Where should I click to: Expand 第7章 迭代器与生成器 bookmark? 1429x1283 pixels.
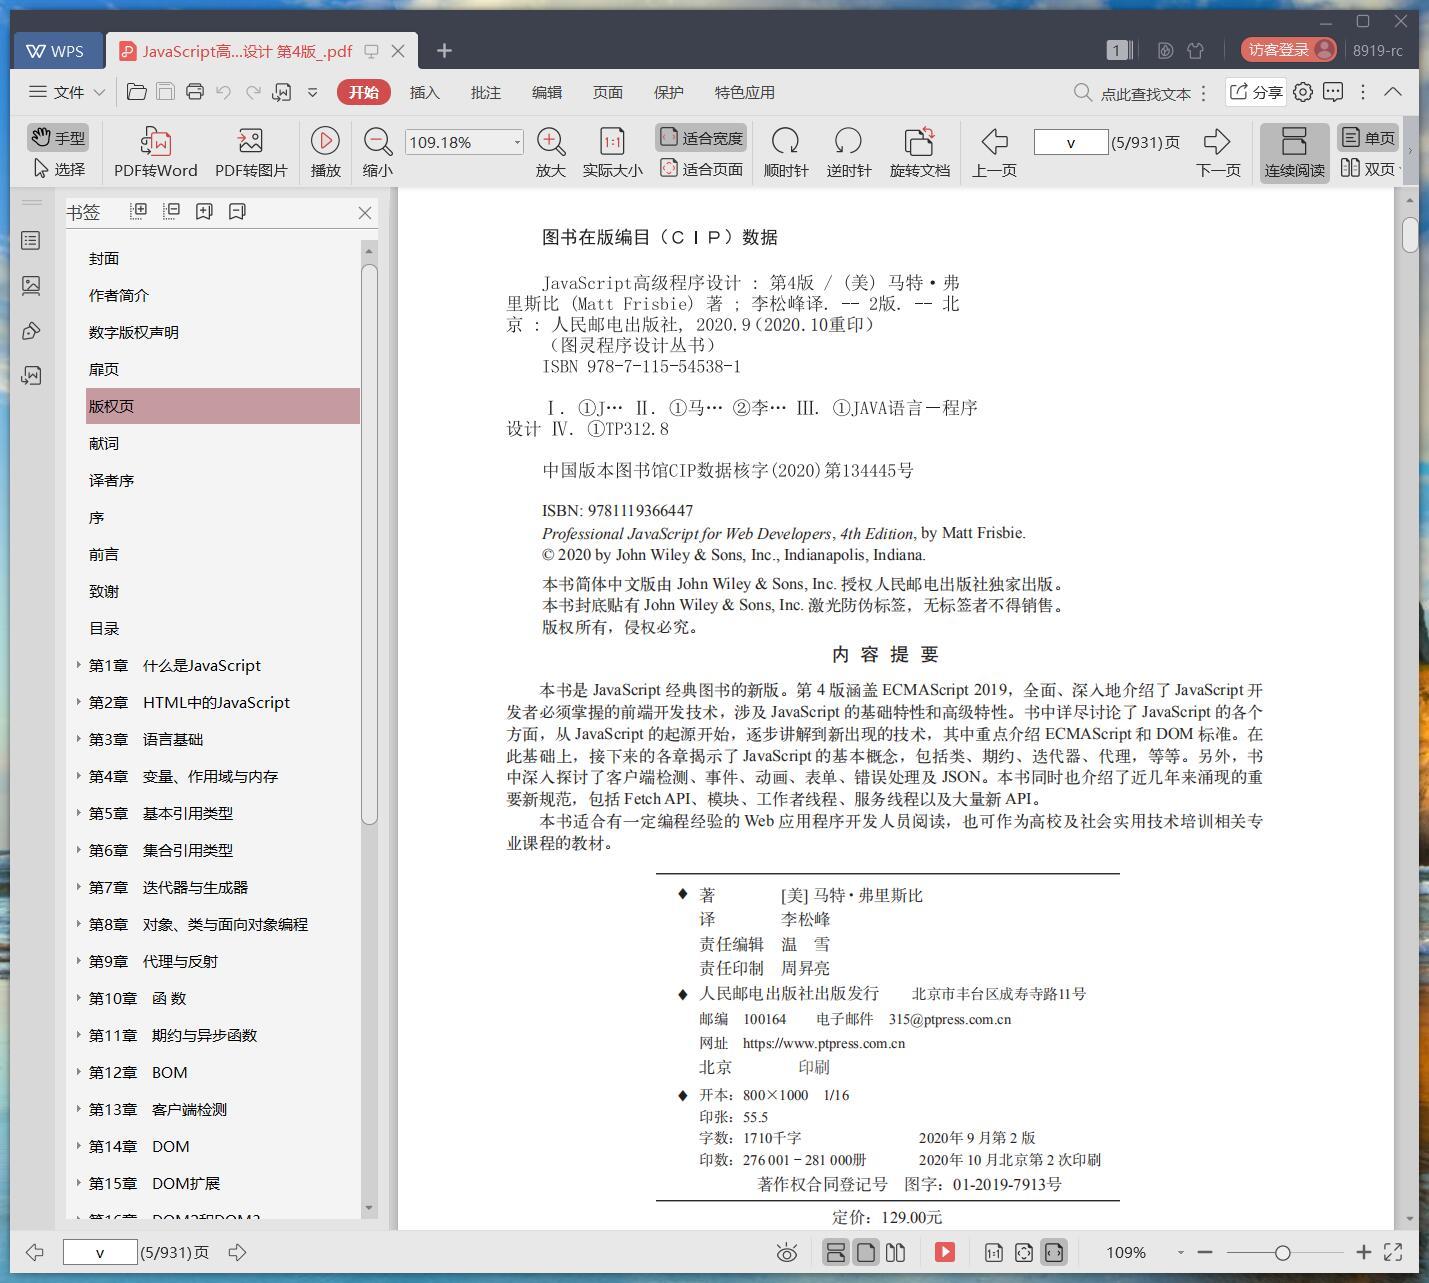[78, 886]
